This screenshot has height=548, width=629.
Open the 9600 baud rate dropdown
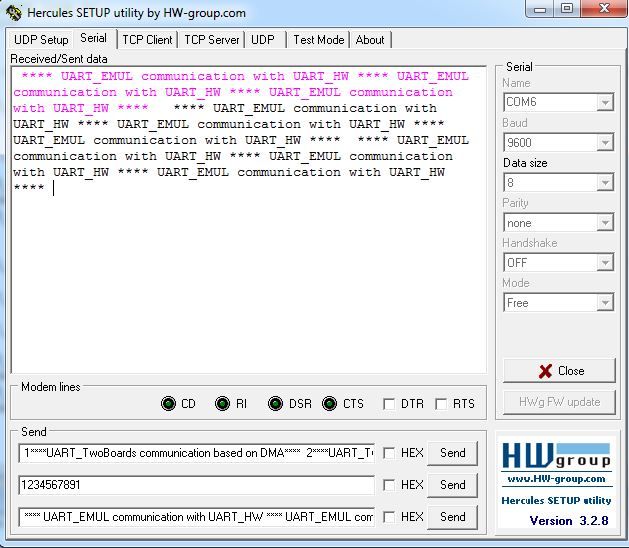pos(605,142)
